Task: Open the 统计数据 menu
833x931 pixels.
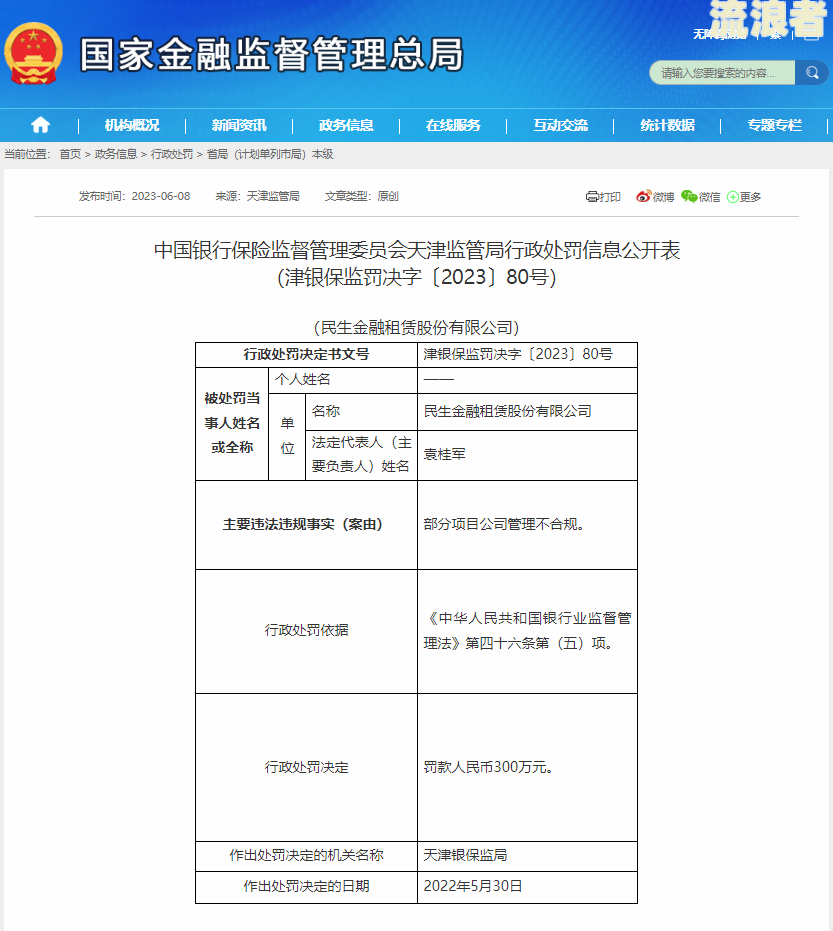Action: pos(667,125)
